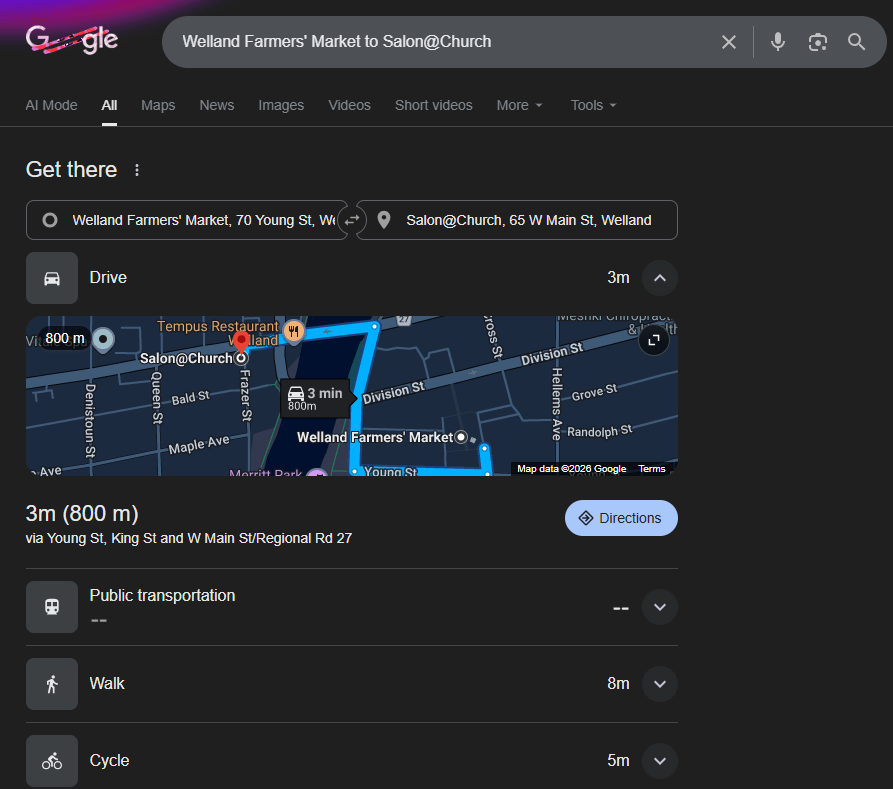Click the Public transportation label
Screen dimensions: 893x789
click(x=162, y=595)
